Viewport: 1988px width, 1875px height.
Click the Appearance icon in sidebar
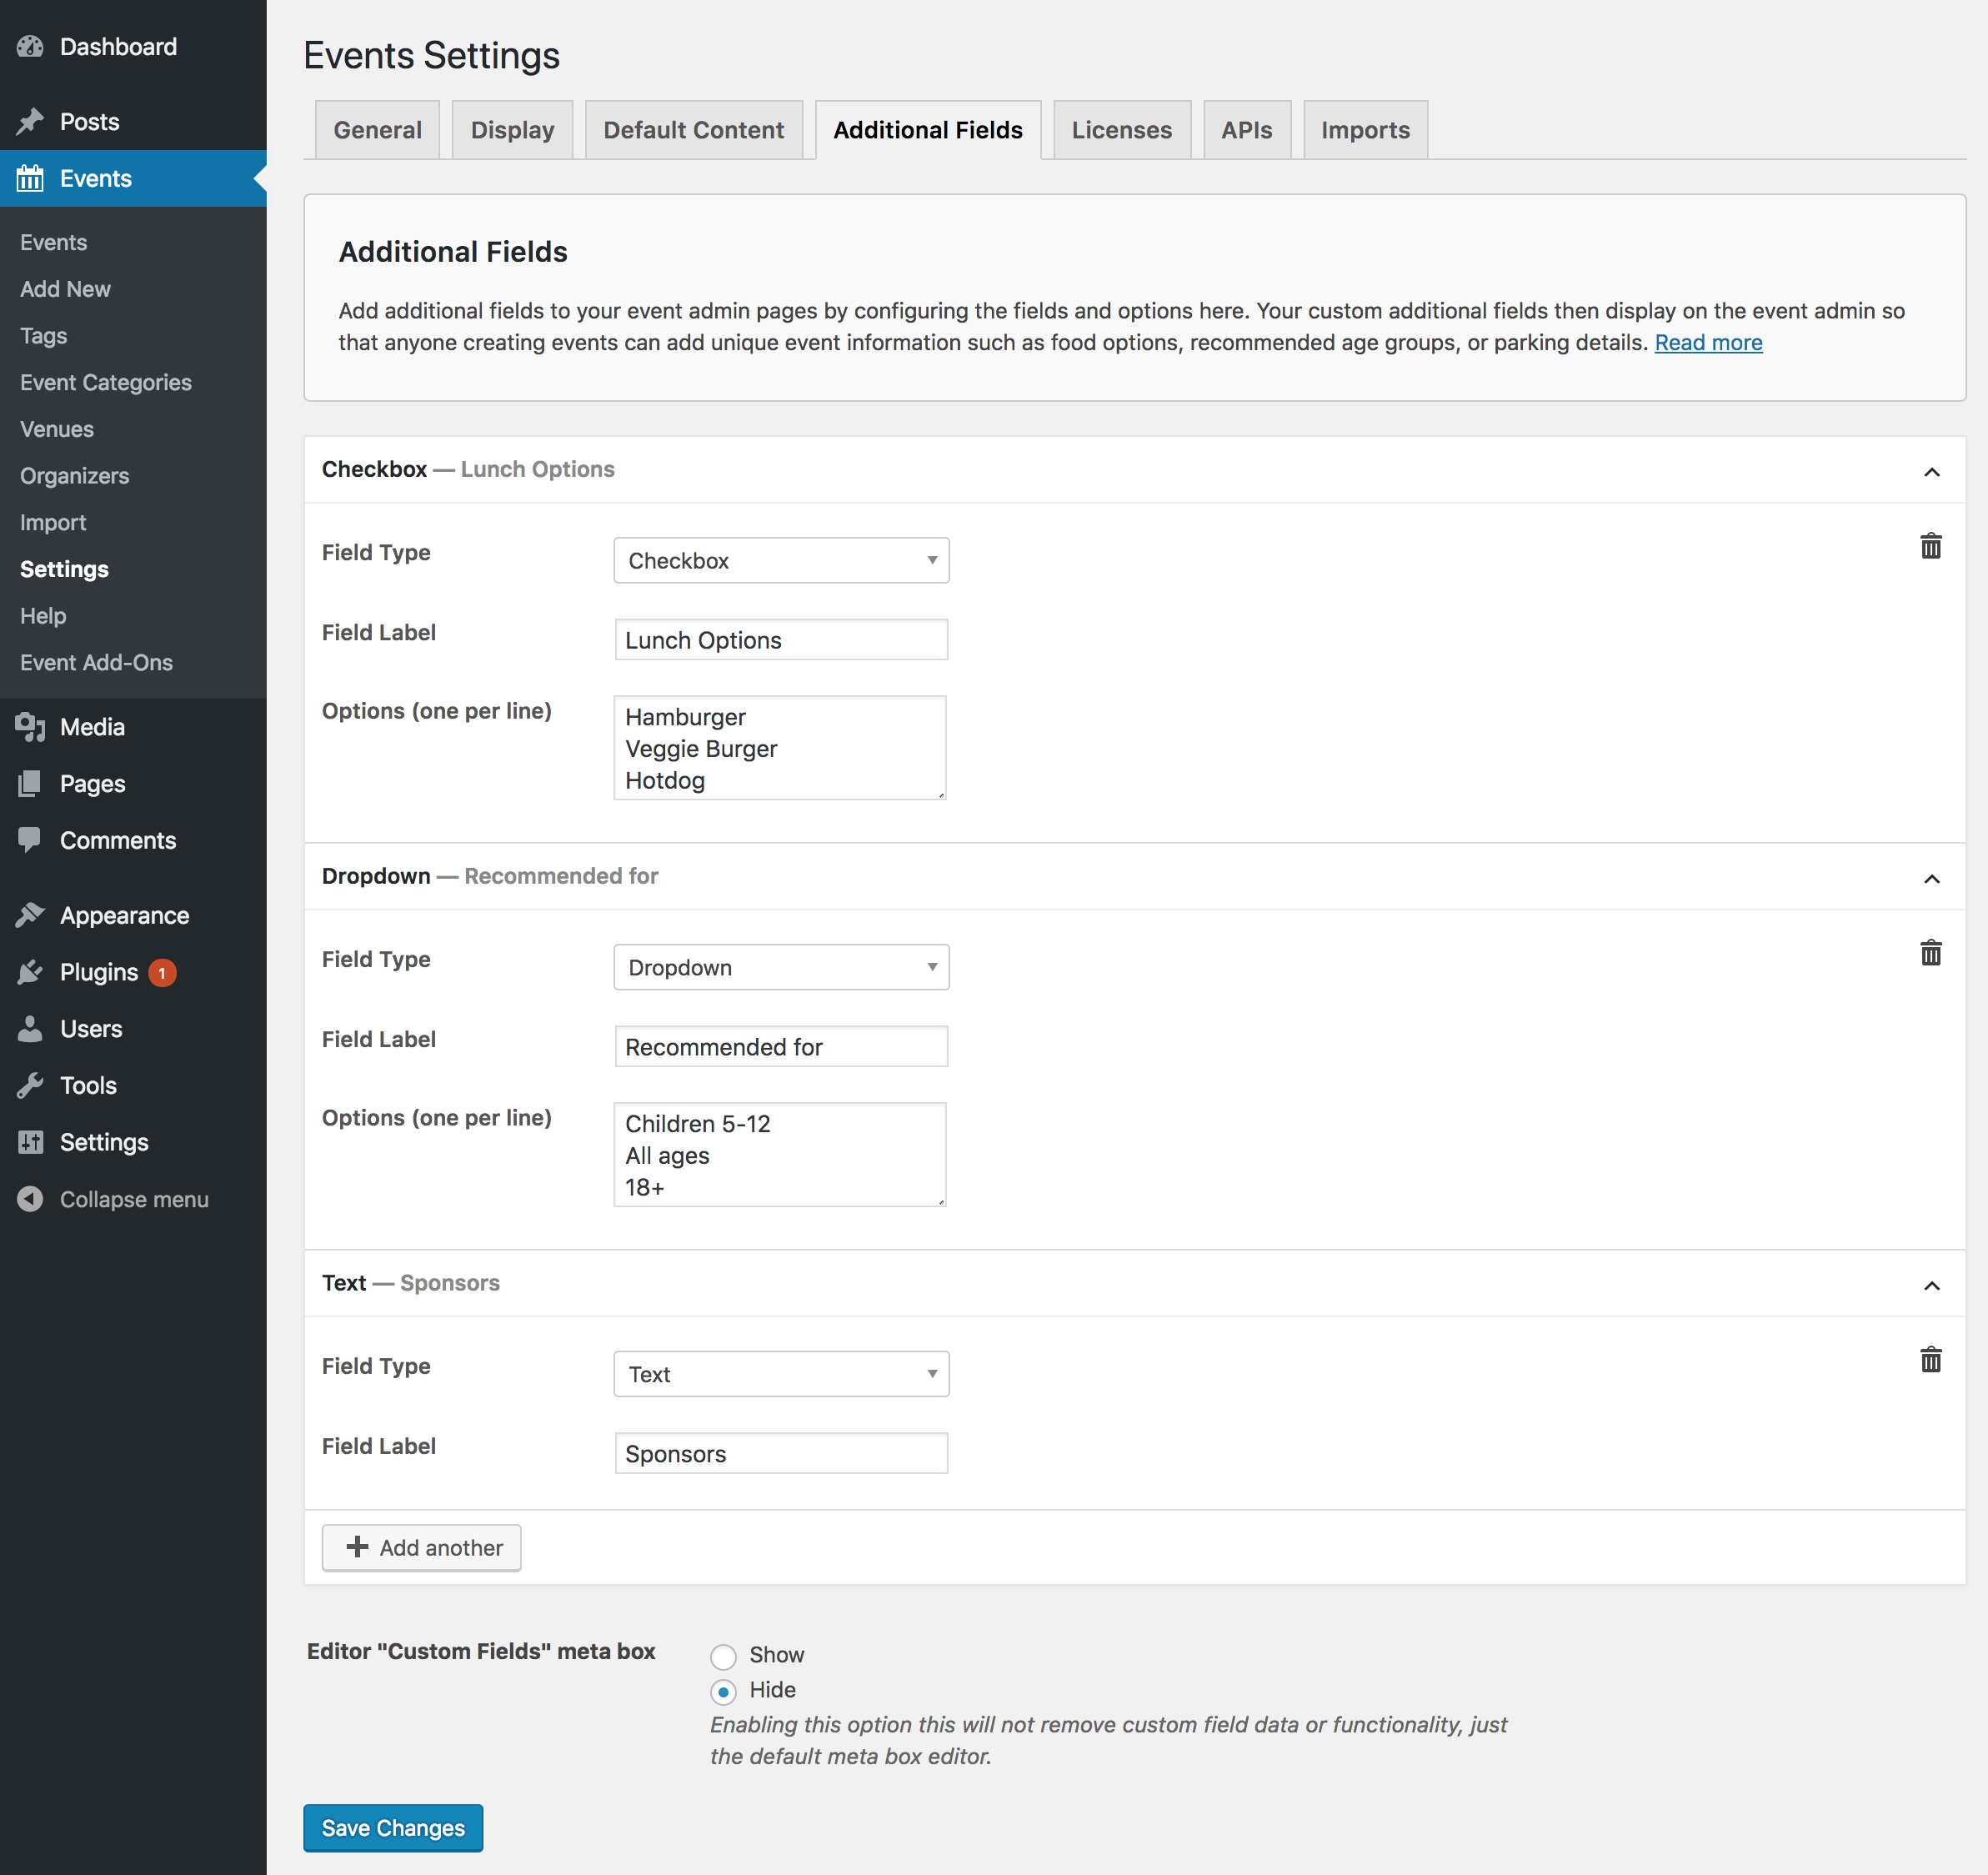point(32,913)
